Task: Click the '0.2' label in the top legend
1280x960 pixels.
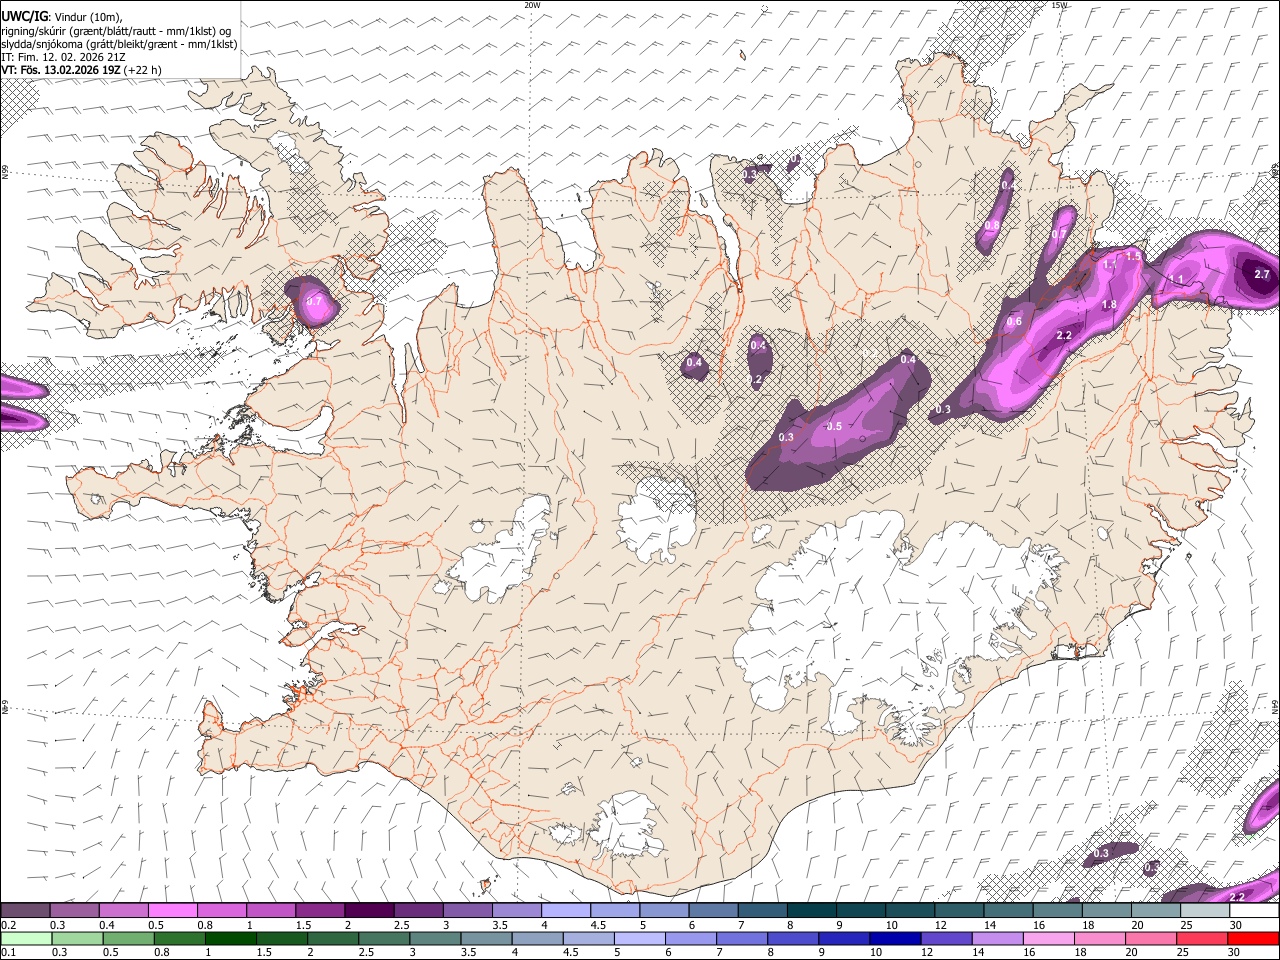Action: pos(8,925)
